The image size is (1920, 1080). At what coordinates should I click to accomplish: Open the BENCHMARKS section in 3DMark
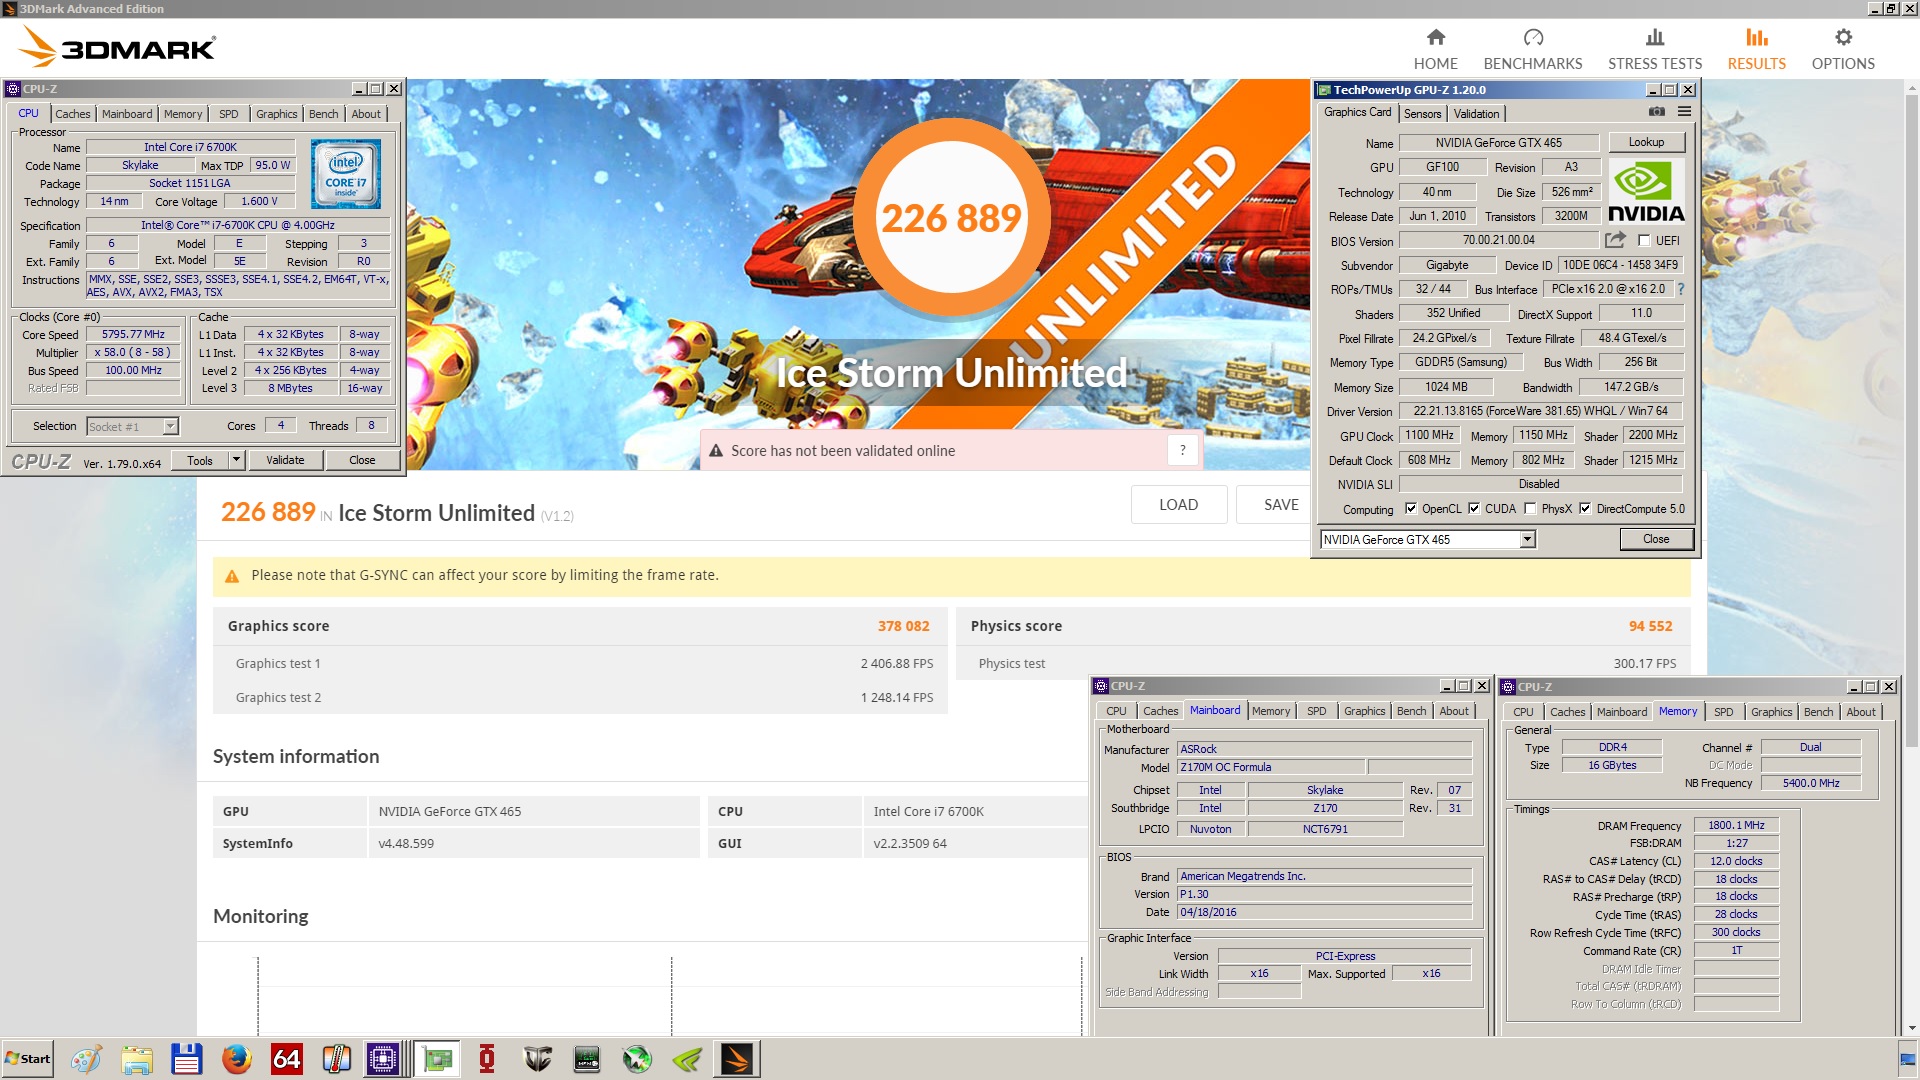click(x=1533, y=49)
